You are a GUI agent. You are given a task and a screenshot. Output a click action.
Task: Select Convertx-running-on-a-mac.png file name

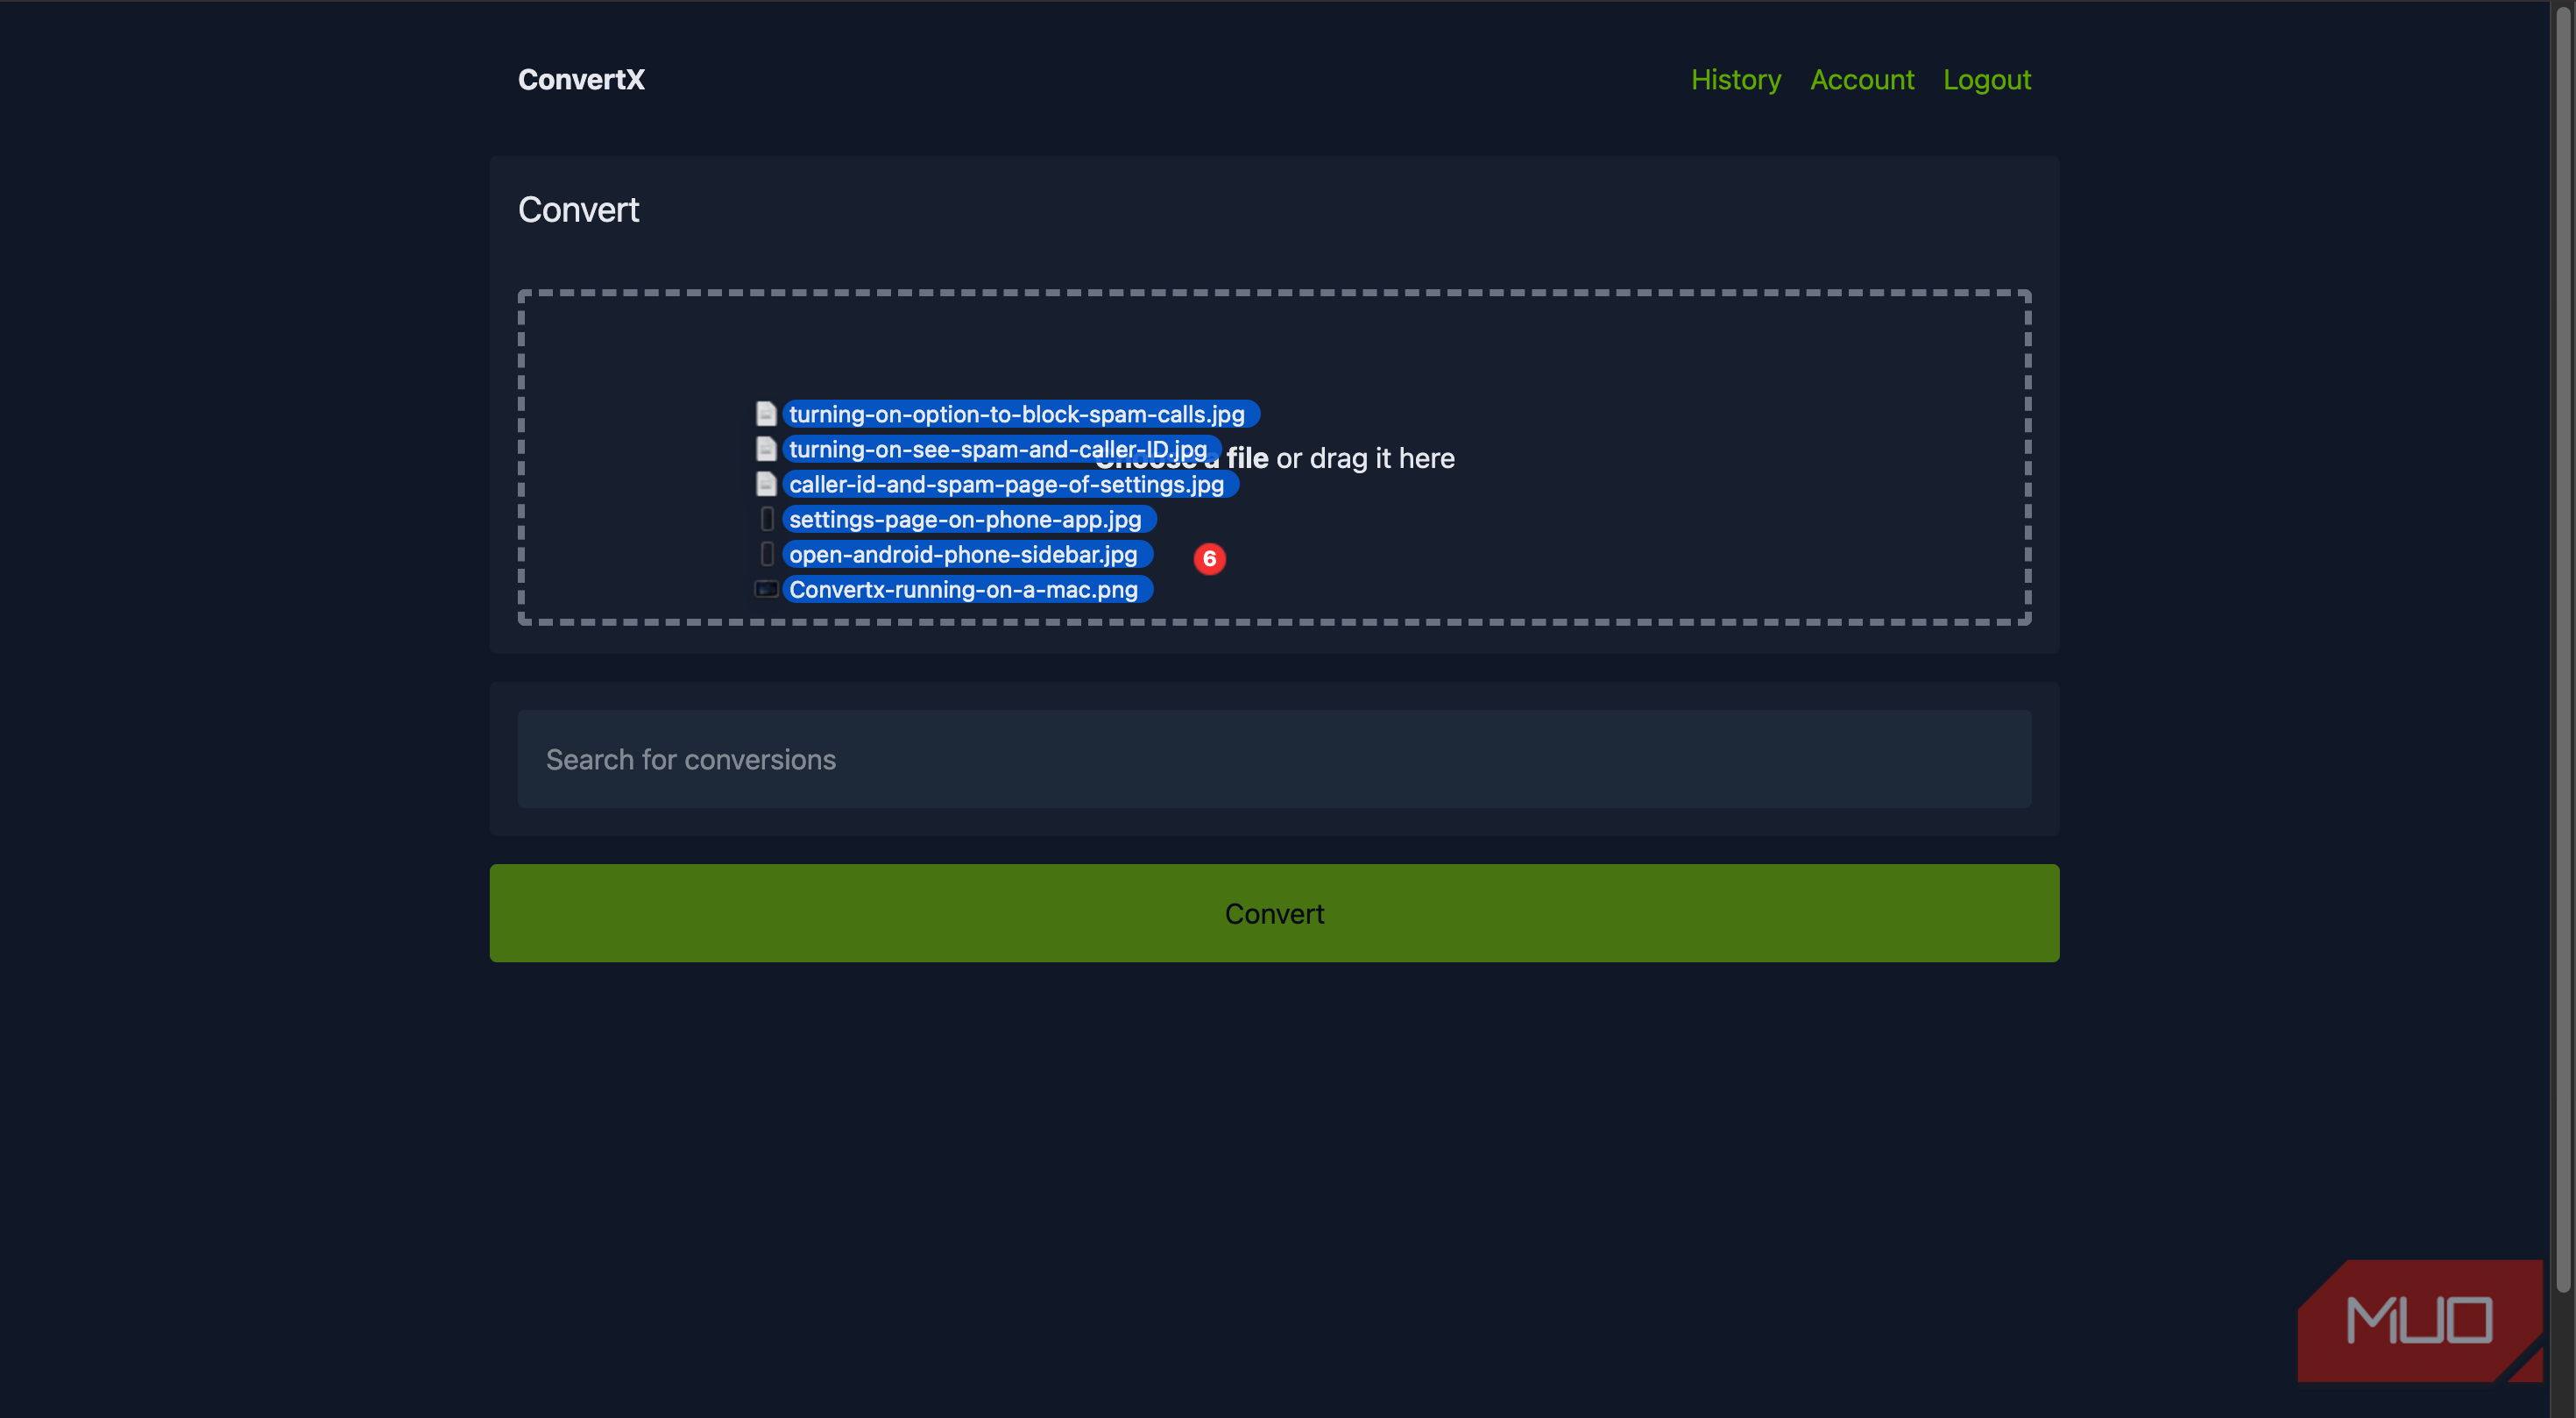[x=967, y=589]
